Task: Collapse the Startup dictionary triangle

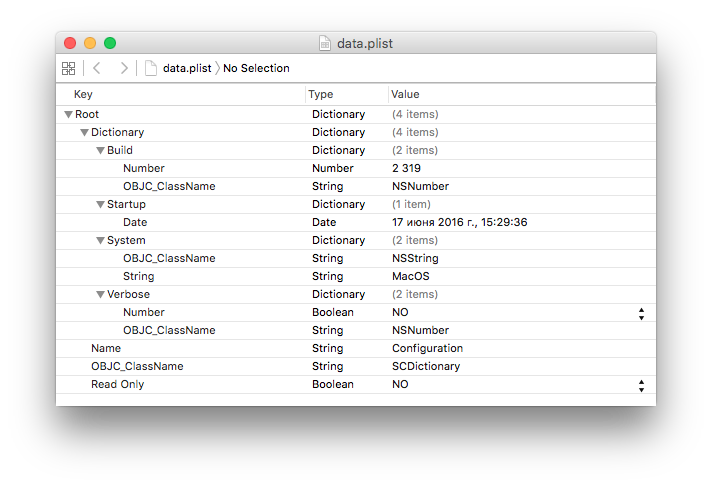Action: tap(100, 204)
